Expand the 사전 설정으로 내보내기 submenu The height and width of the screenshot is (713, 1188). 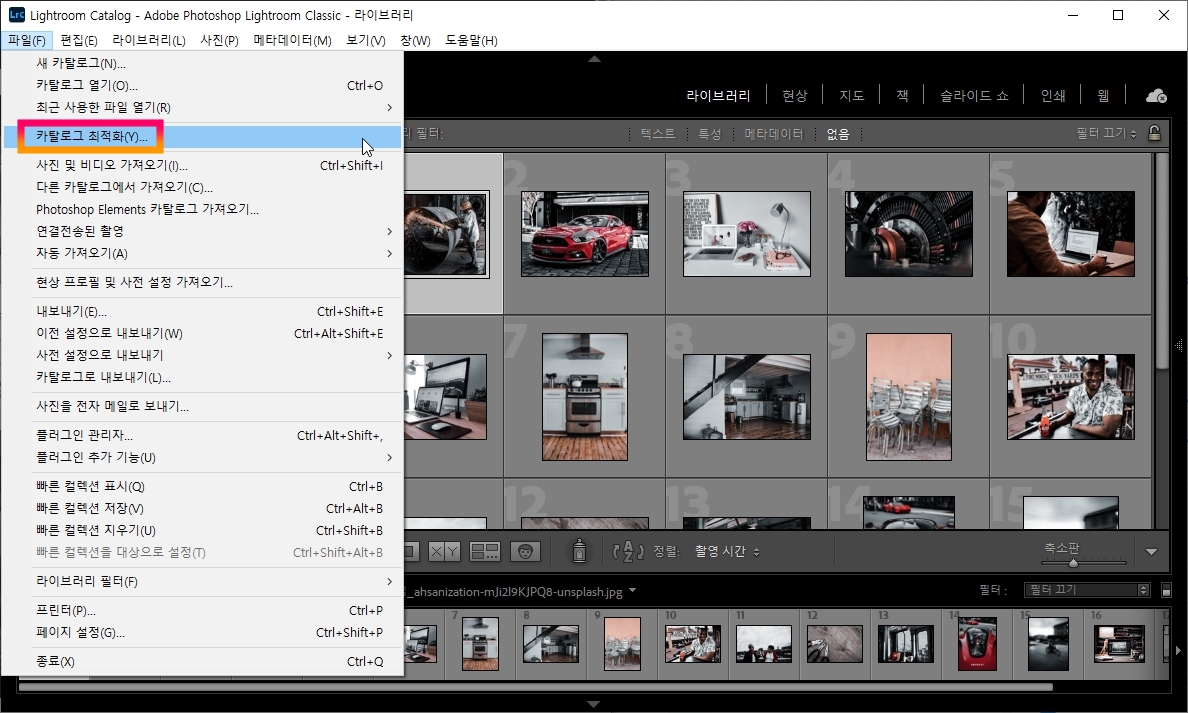(202, 355)
